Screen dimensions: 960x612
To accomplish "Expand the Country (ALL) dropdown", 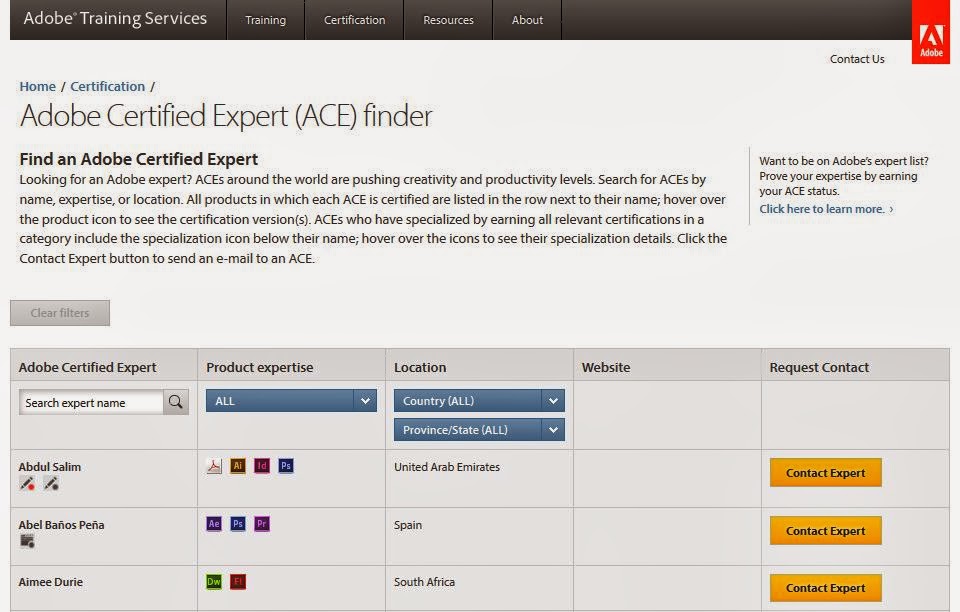I will coord(479,400).
